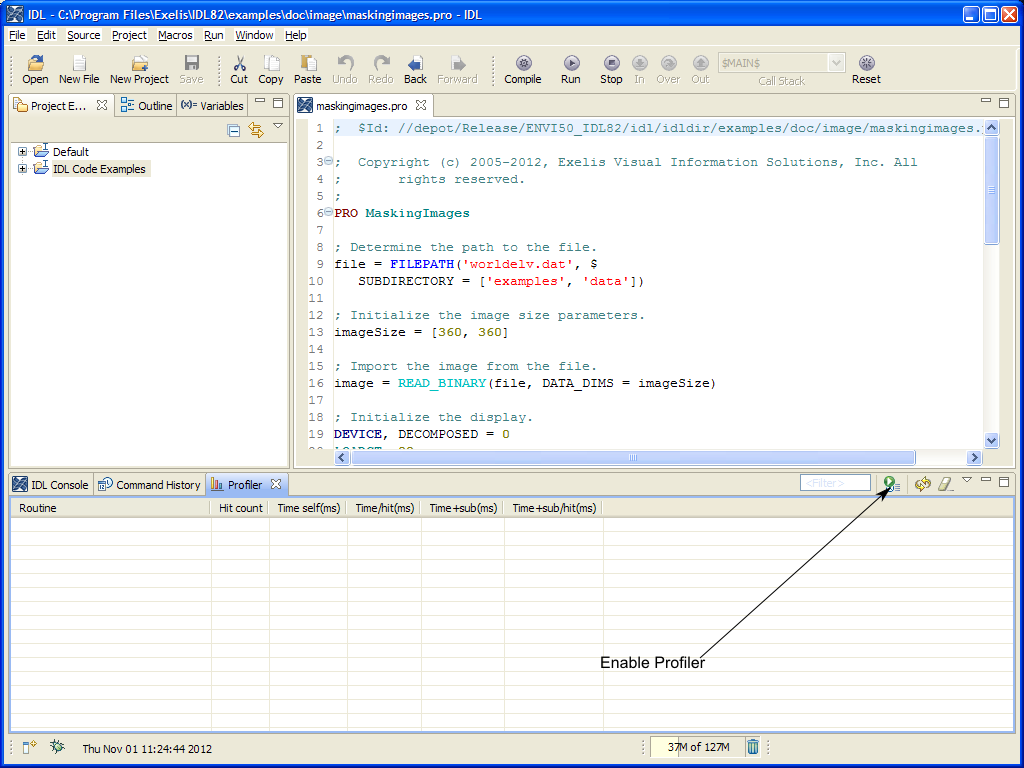Sort by the Hit count column header

(240, 508)
